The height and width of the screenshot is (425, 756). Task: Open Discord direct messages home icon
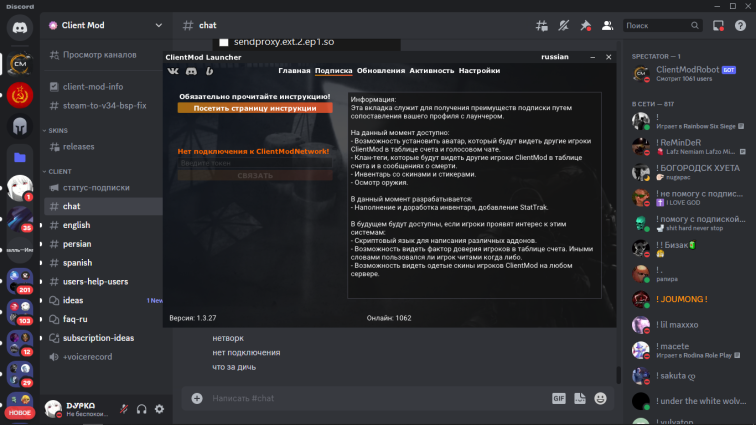point(20,28)
